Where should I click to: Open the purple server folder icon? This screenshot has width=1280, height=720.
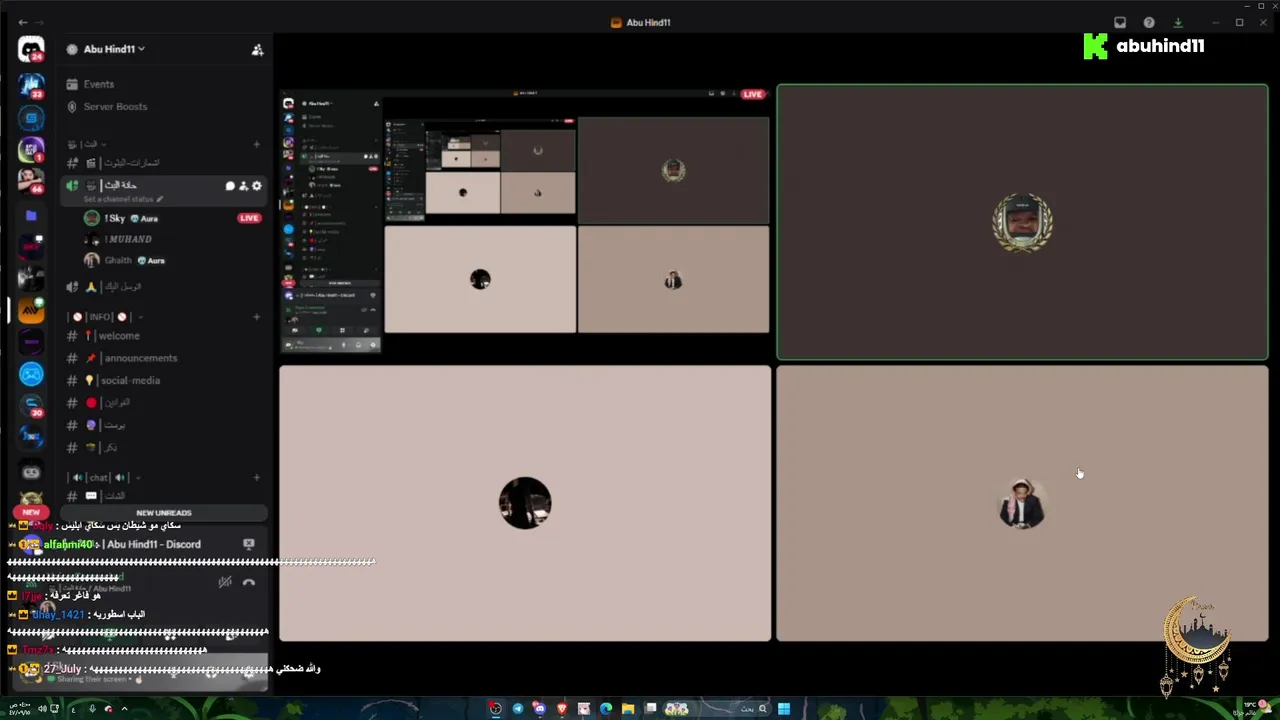click(31, 215)
